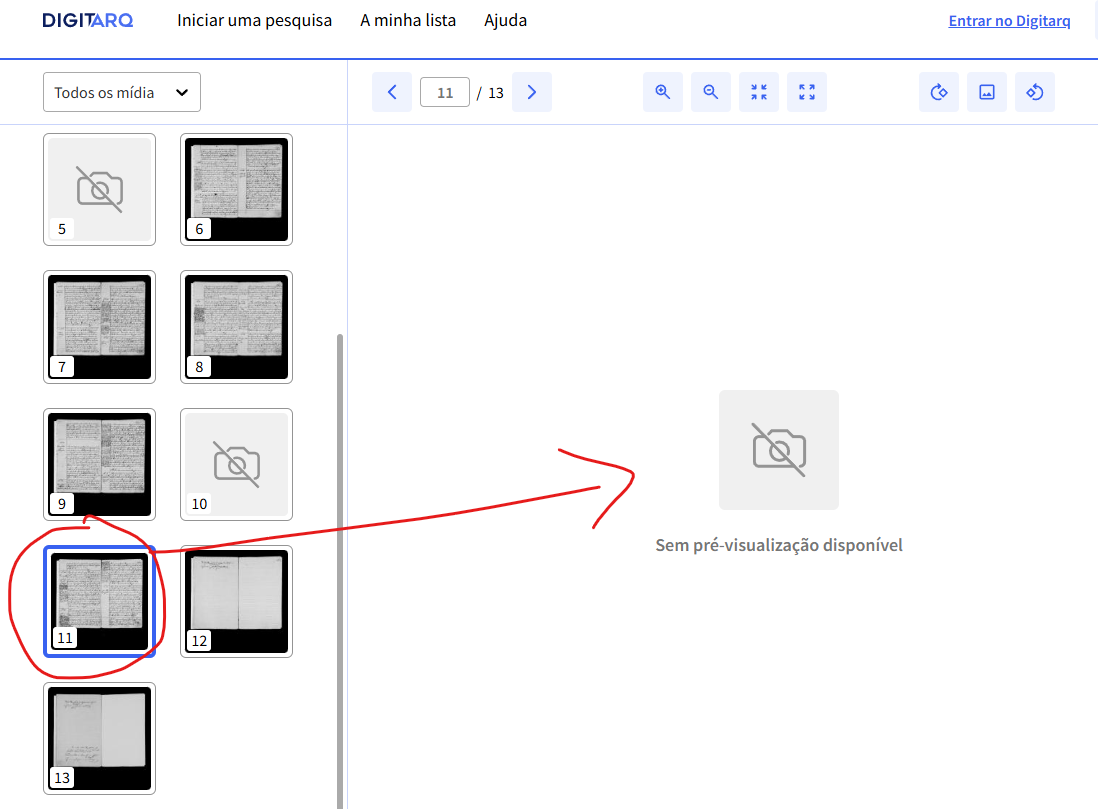This screenshot has width=1098, height=809.
Task: Click the page number input field
Action: pyautogui.click(x=445, y=92)
